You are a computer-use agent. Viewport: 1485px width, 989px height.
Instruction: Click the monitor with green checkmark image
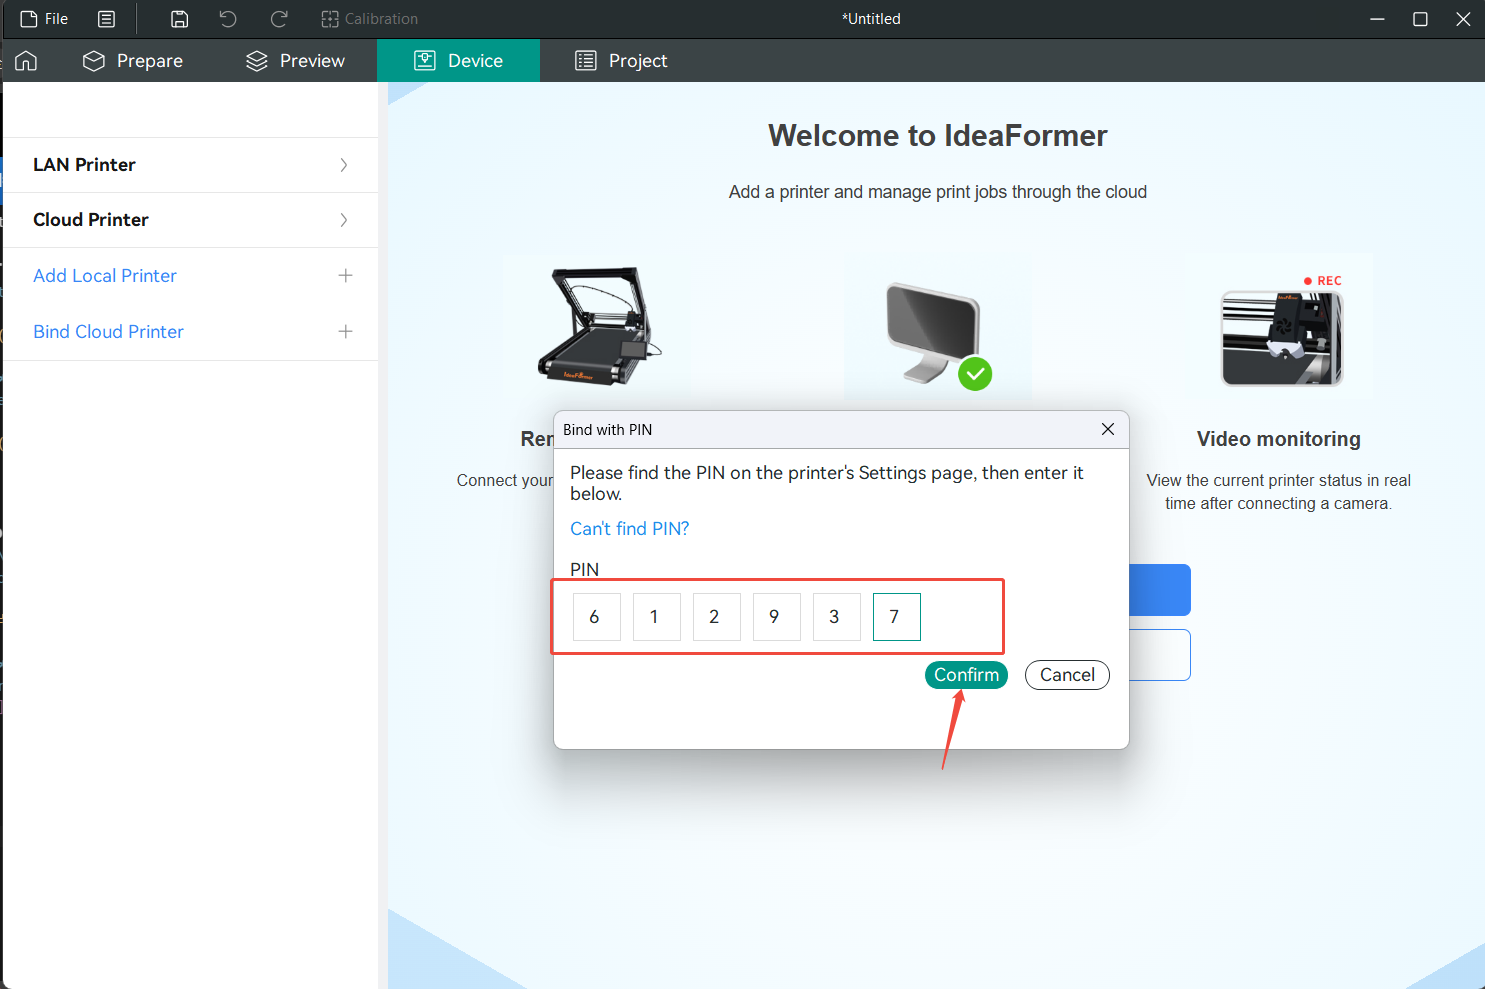pyautogui.click(x=938, y=337)
